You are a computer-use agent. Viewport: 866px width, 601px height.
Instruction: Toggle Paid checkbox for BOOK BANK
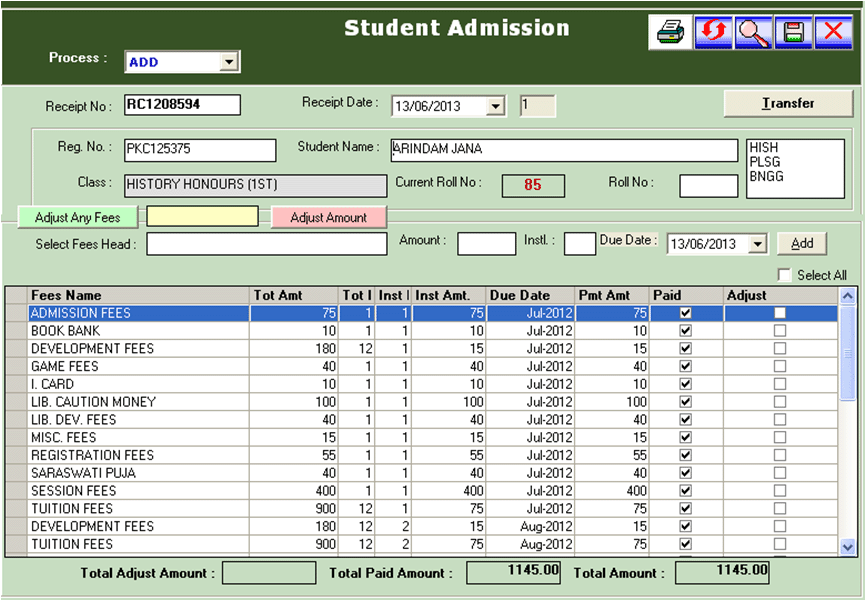[x=685, y=330]
